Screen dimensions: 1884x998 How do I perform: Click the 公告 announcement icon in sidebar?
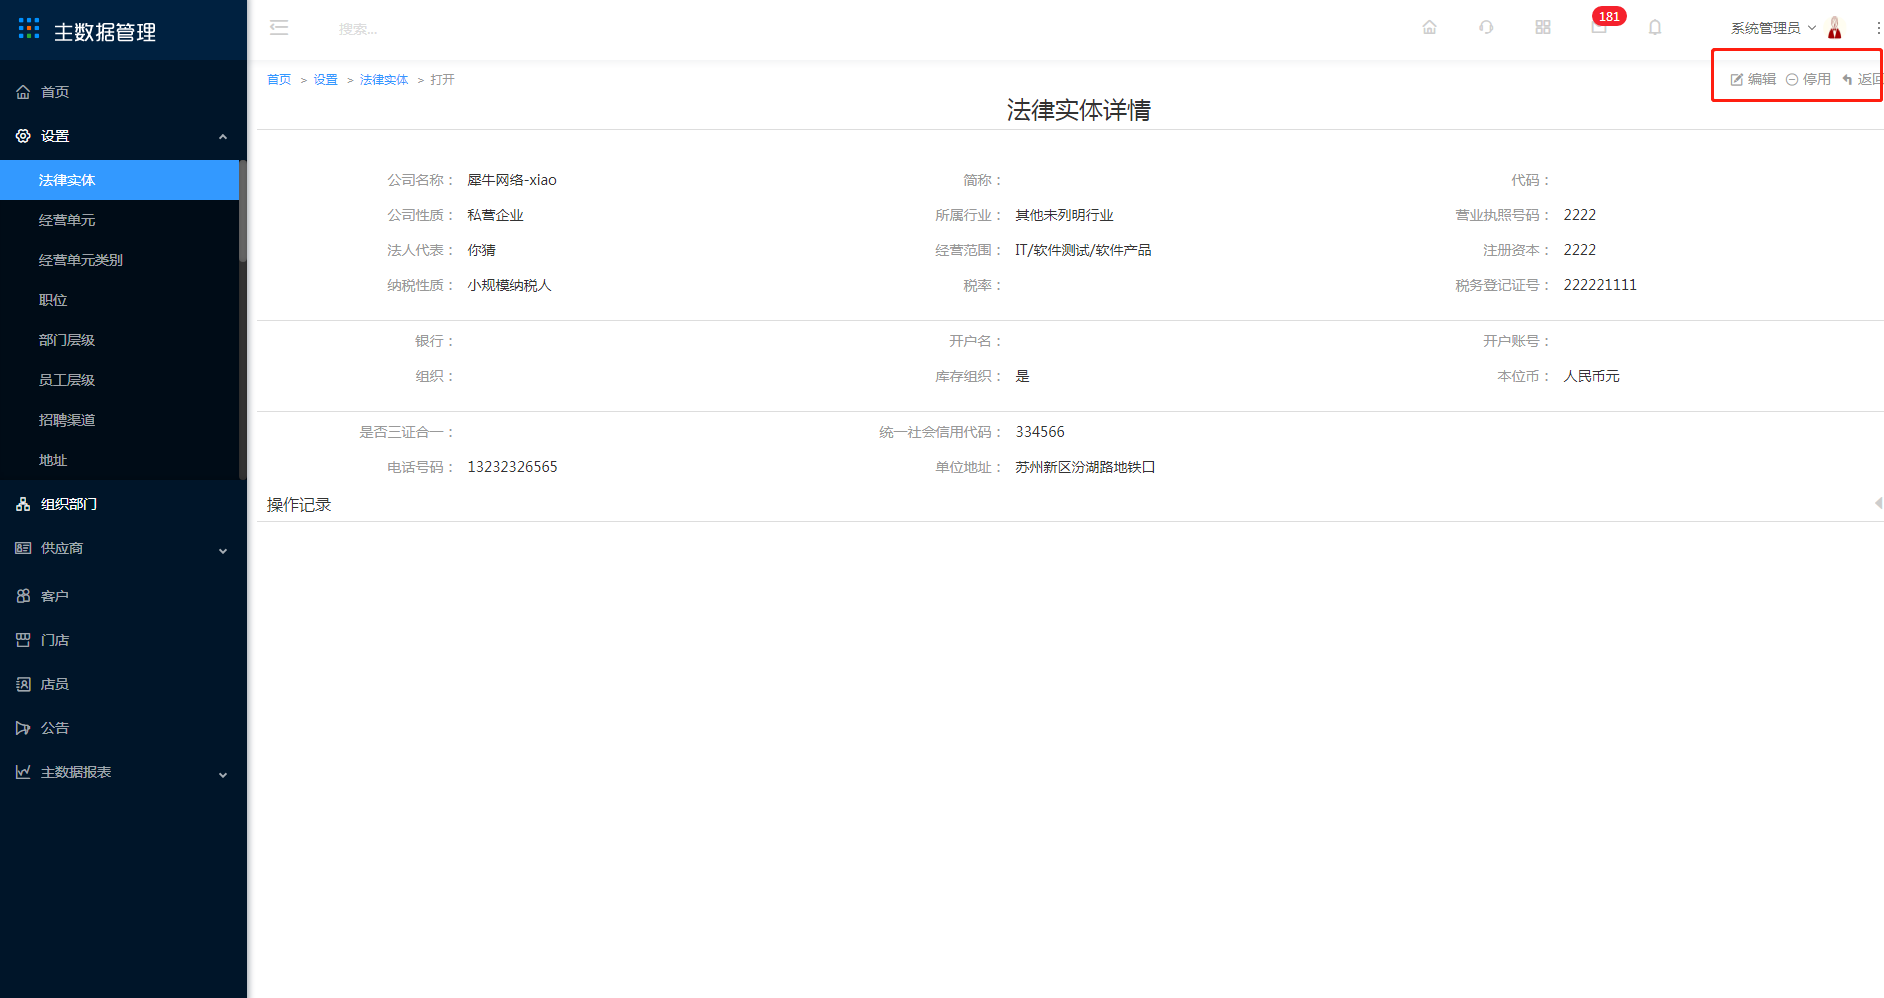[23, 728]
